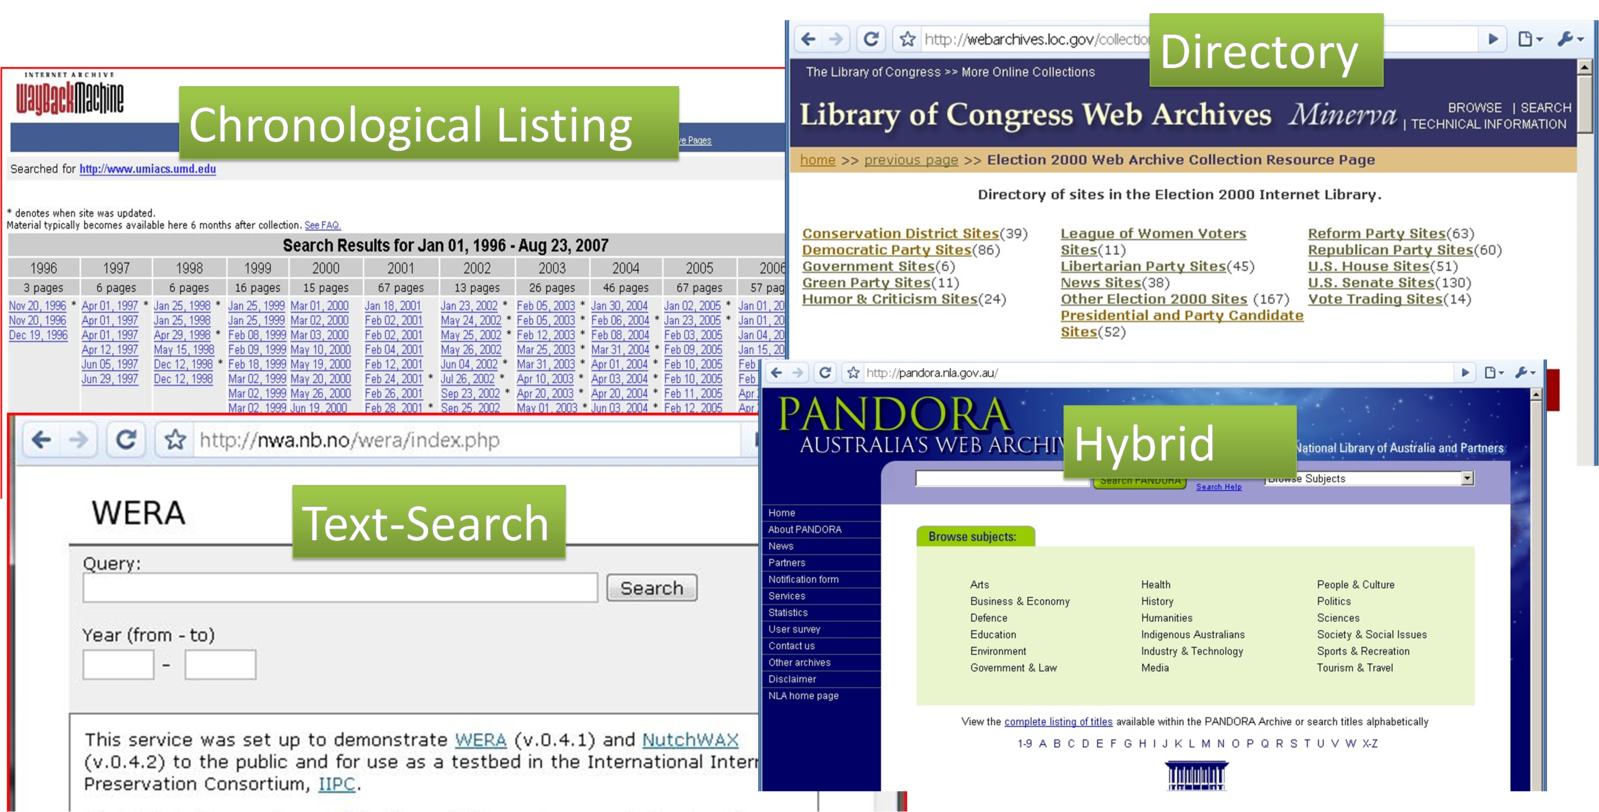Click the scrollbar up arrow on the Library of Congress page
The image size is (1599, 812).
(x=1584, y=68)
